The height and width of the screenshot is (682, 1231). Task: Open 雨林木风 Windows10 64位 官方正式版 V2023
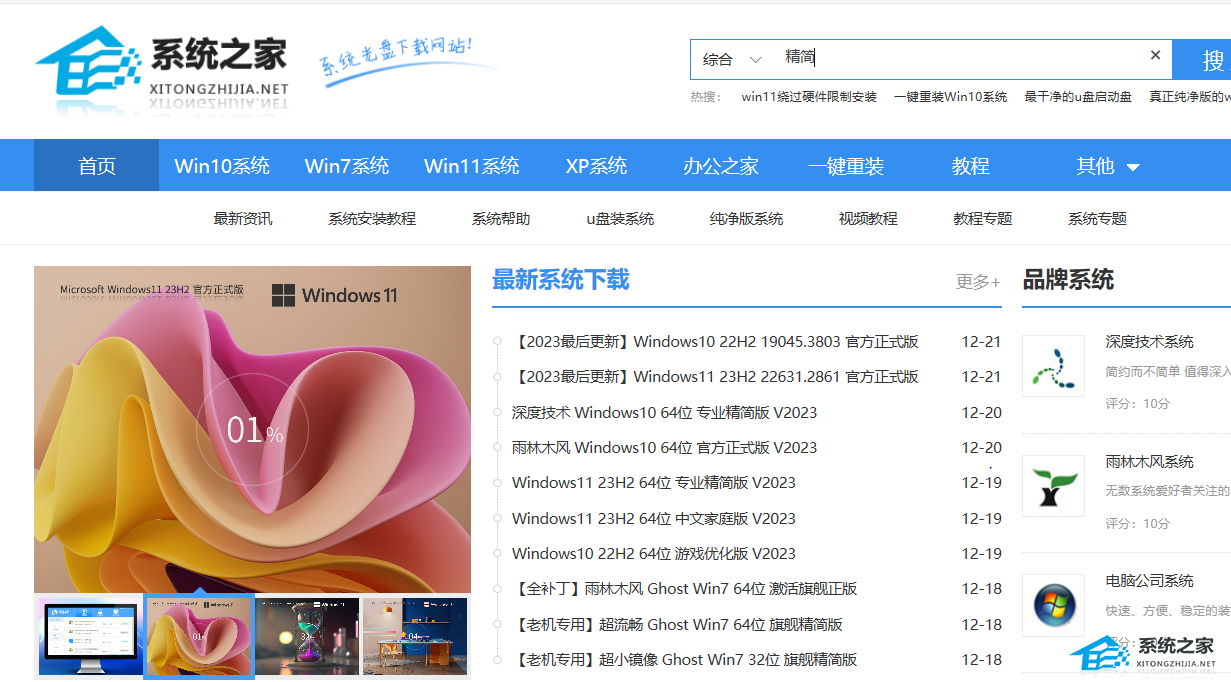click(664, 447)
